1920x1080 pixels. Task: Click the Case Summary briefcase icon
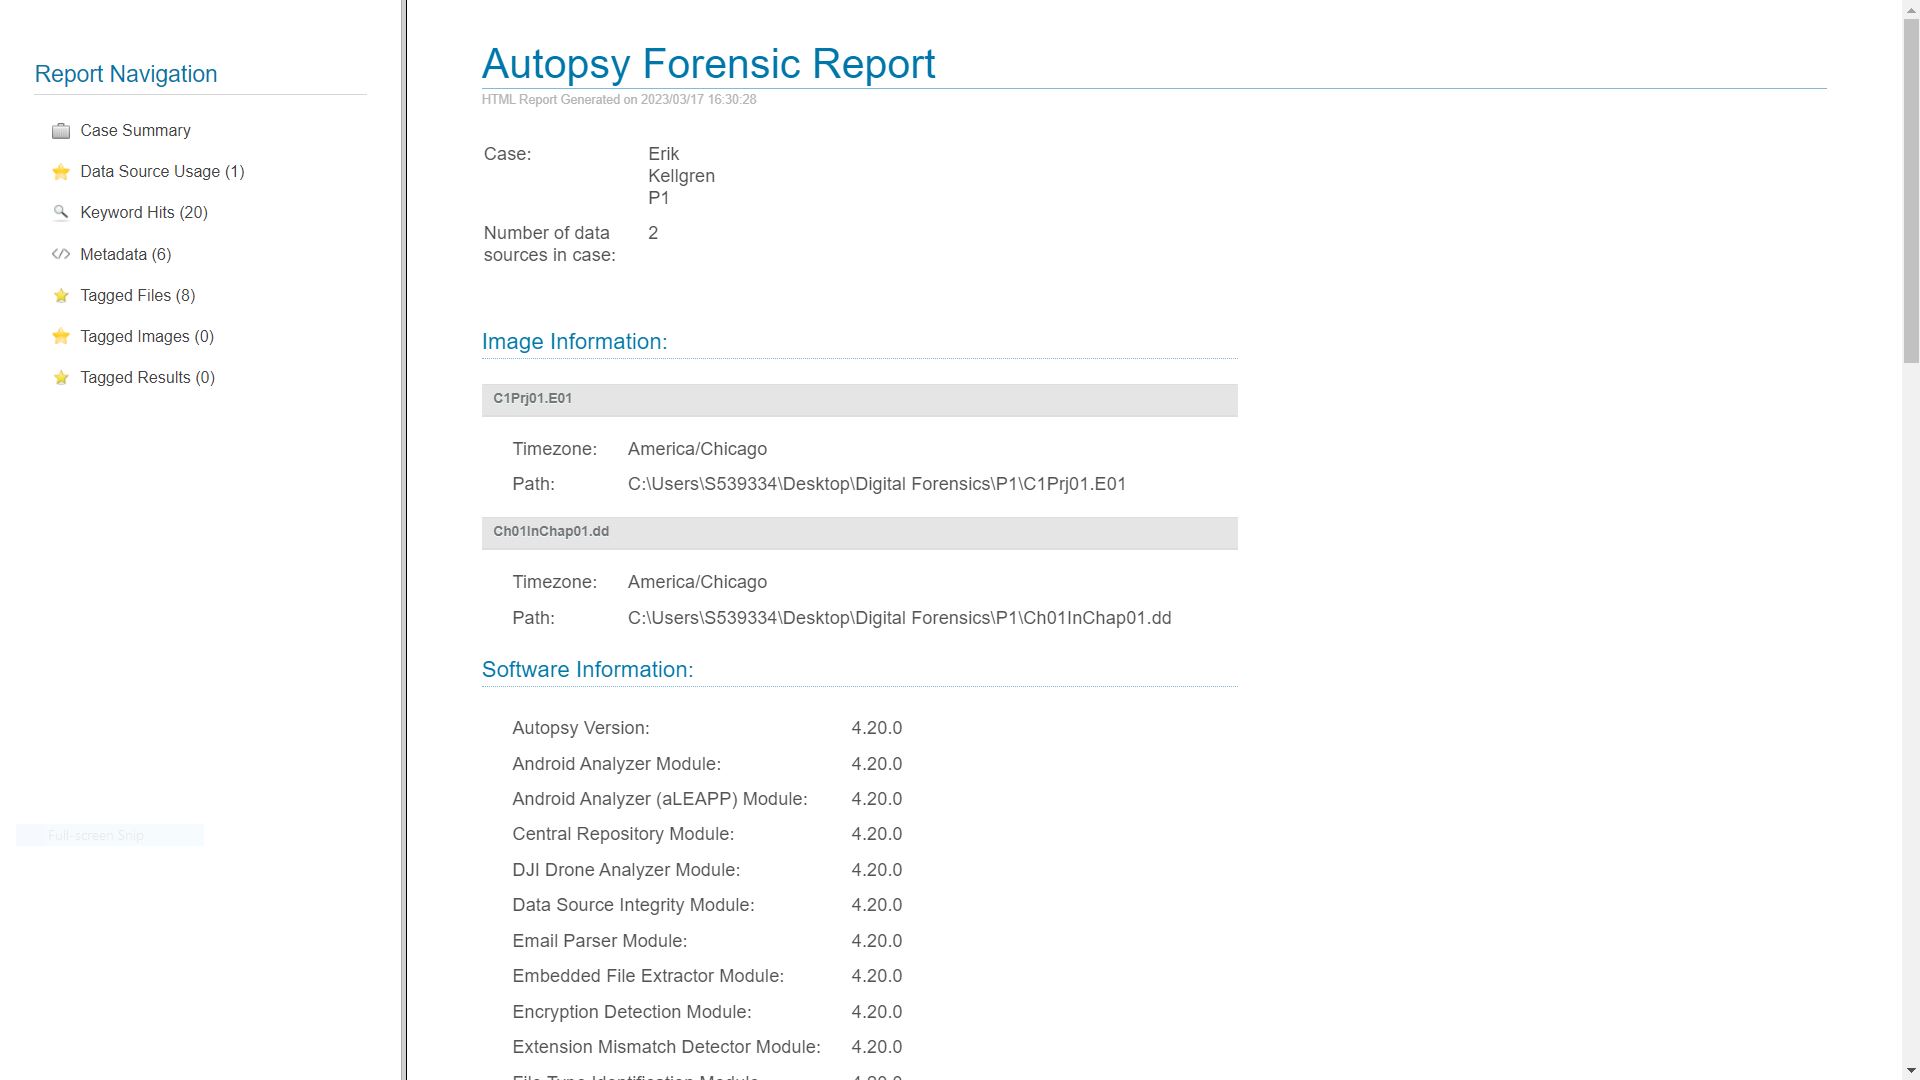pos(60,130)
